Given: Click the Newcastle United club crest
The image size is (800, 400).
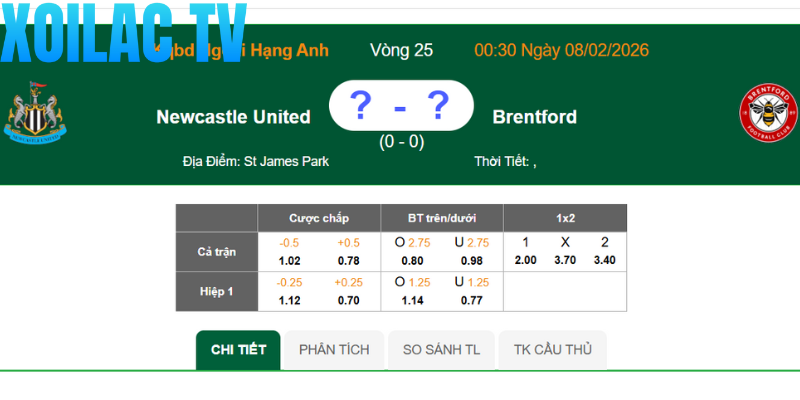Looking at the screenshot, I should 36,117.
